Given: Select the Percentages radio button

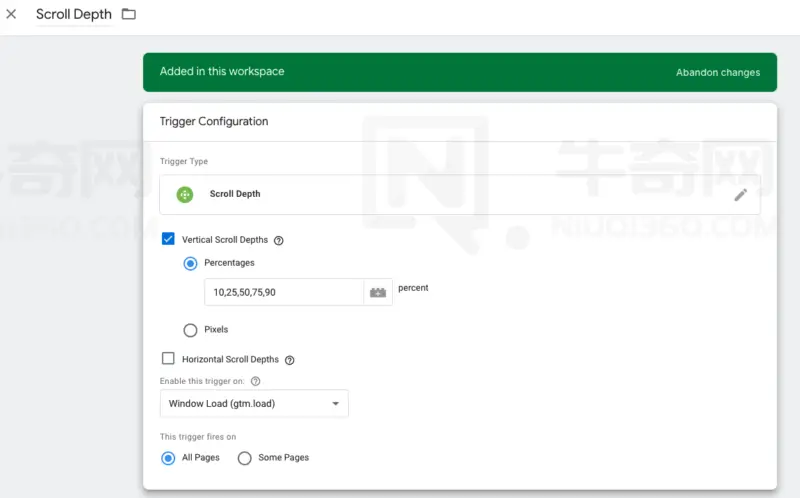Looking at the screenshot, I should [x=190, y=263].
